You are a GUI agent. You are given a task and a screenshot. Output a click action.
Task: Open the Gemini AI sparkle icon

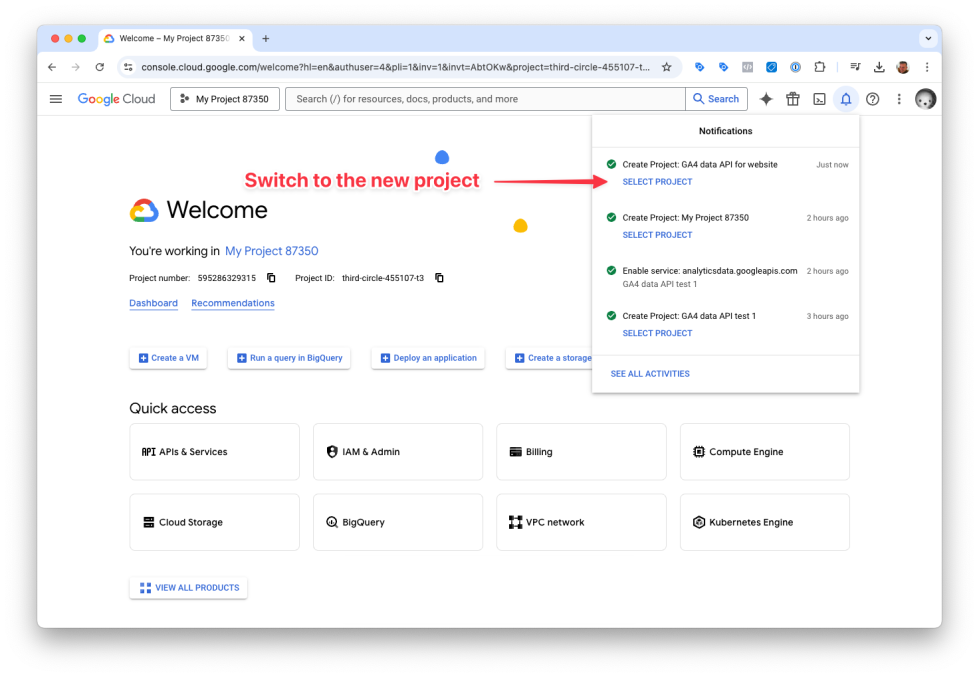[x=766, y=99]
